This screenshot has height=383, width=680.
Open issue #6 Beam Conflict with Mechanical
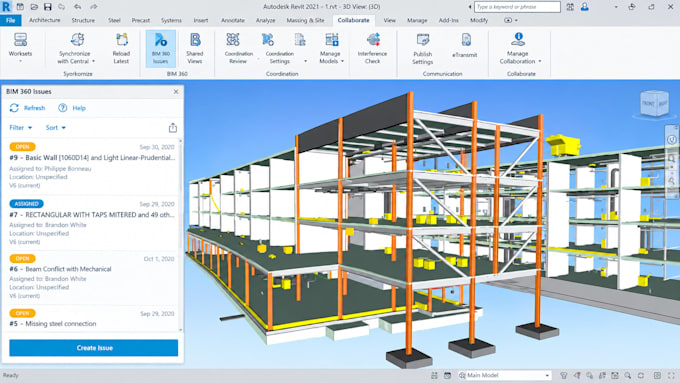[92, 277]
